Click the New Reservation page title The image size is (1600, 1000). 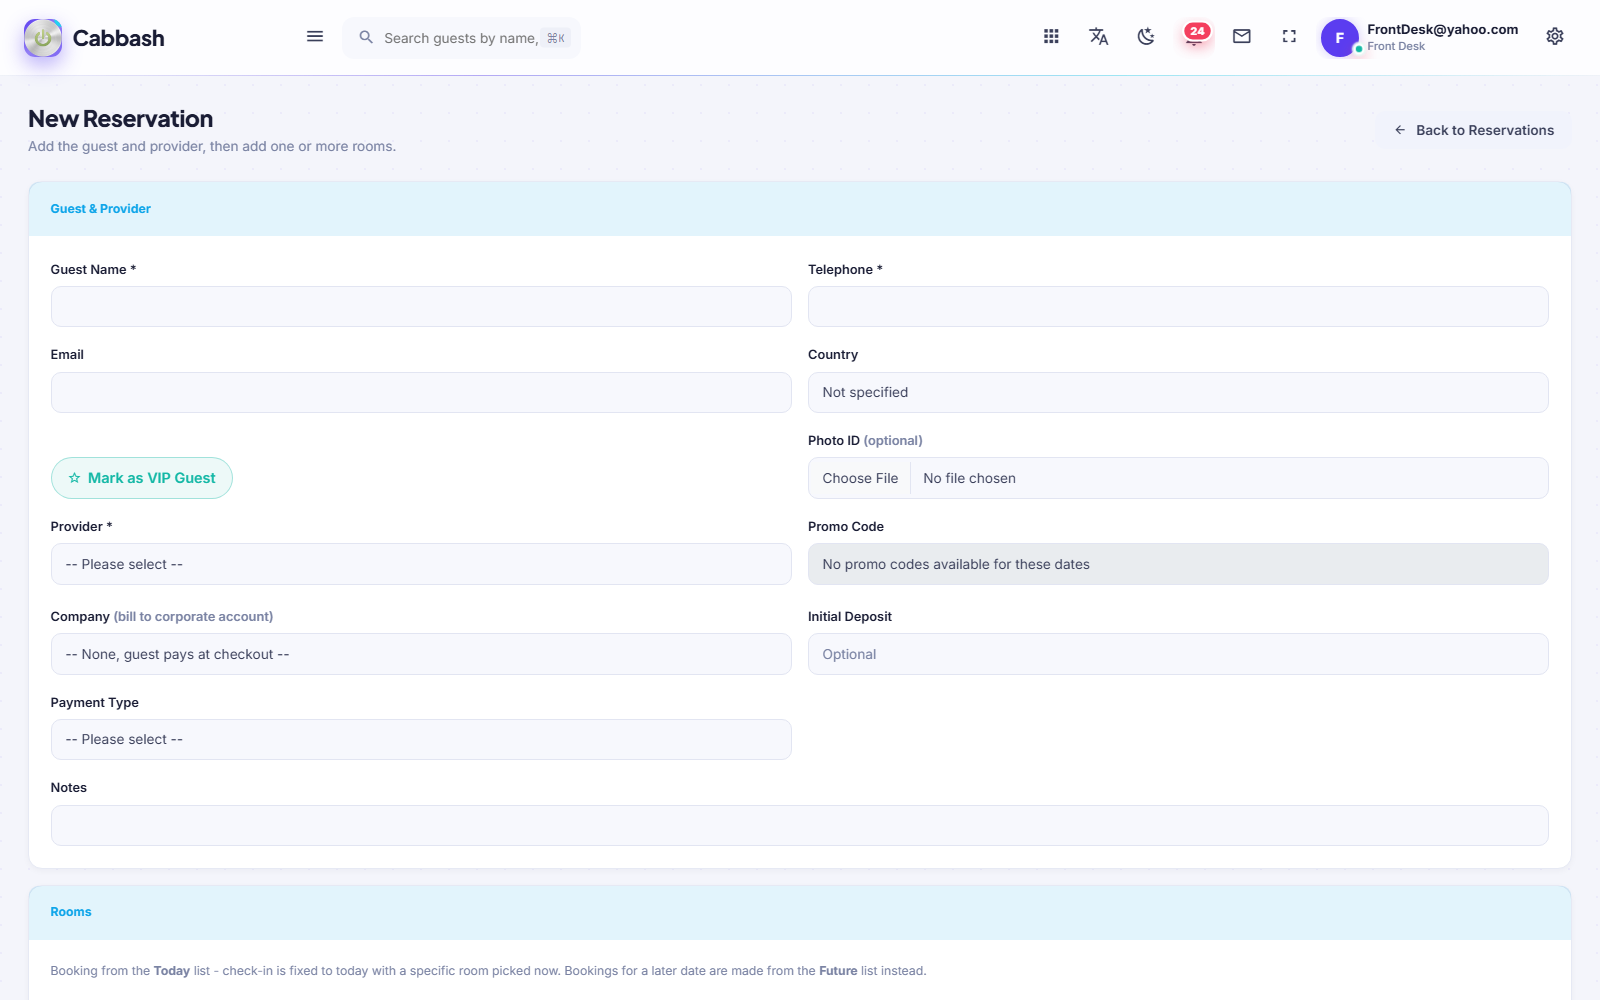(x=121, y=119)
